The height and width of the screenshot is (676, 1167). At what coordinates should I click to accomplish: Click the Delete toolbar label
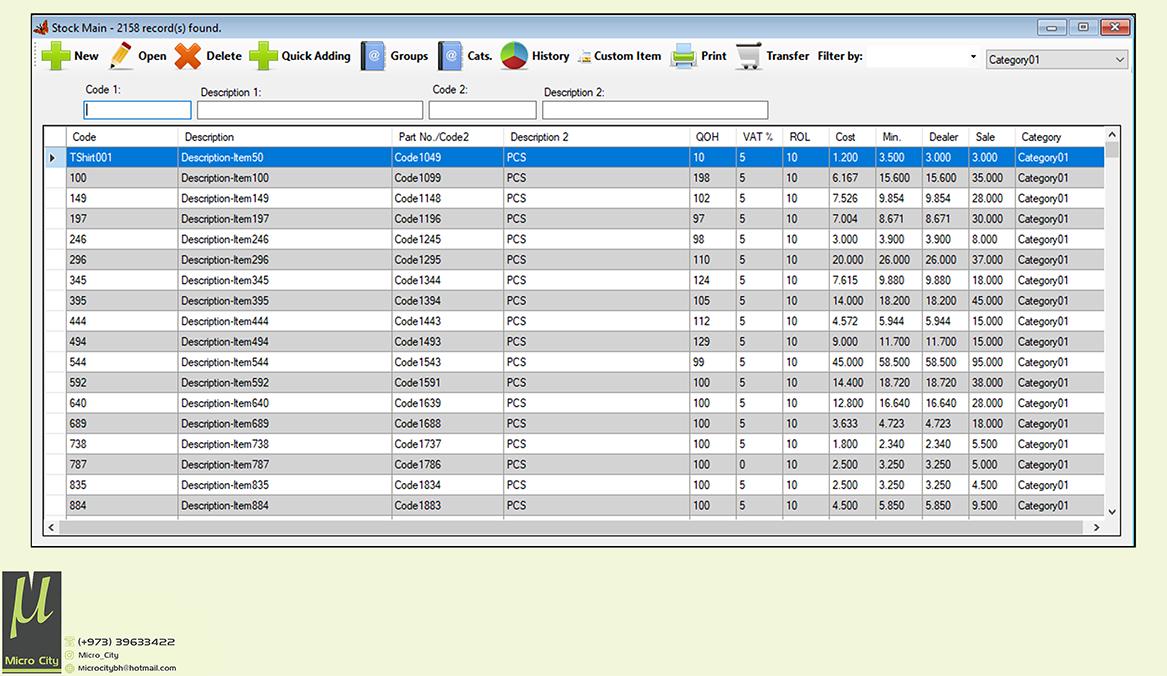[224, 56]
